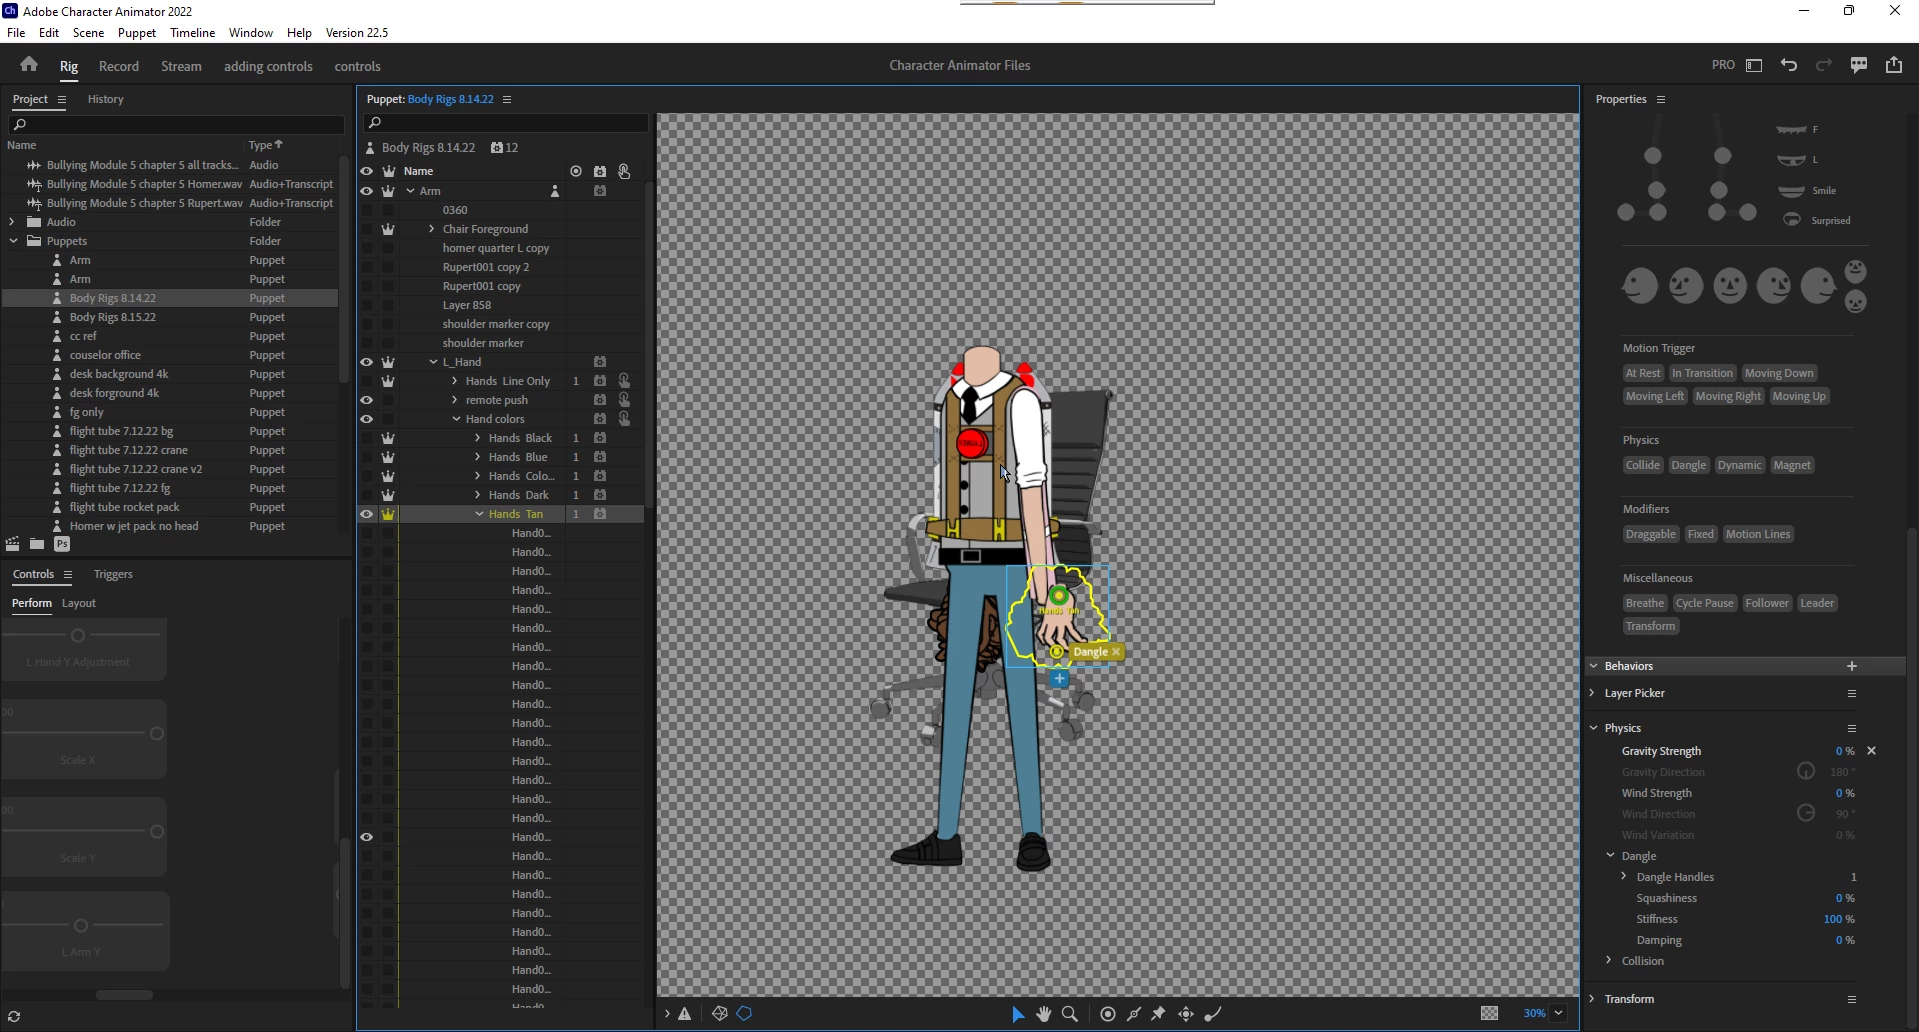
Task: Select the Selection arrow tool
Action: tap(1018, 1014)
